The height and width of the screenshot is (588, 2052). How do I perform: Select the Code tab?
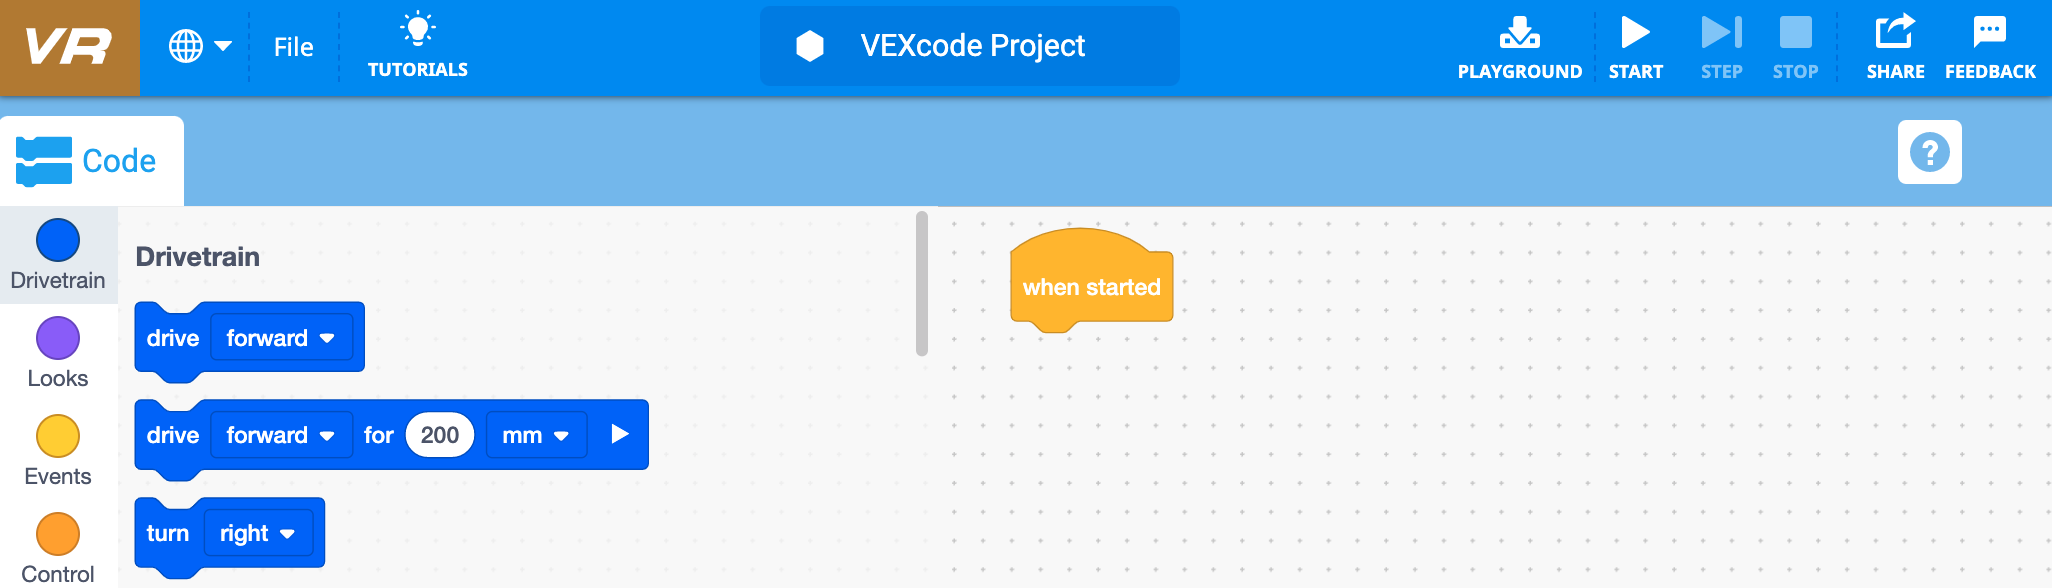(x=92, y=159)
